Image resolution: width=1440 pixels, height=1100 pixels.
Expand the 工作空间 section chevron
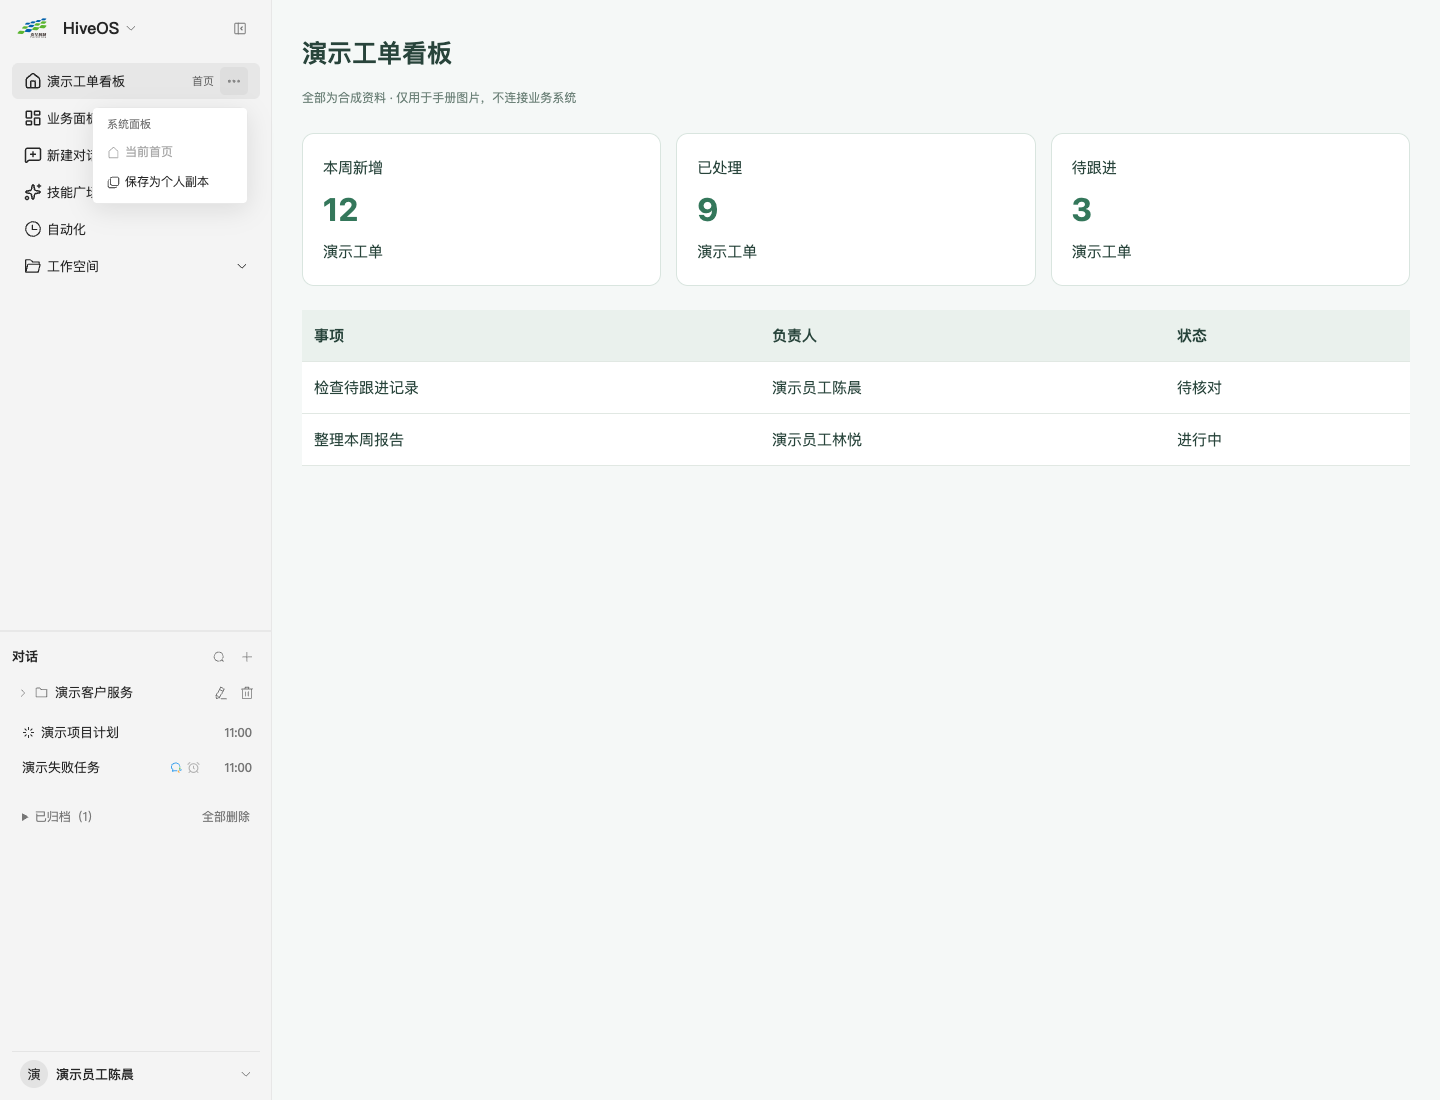point(242,266)
